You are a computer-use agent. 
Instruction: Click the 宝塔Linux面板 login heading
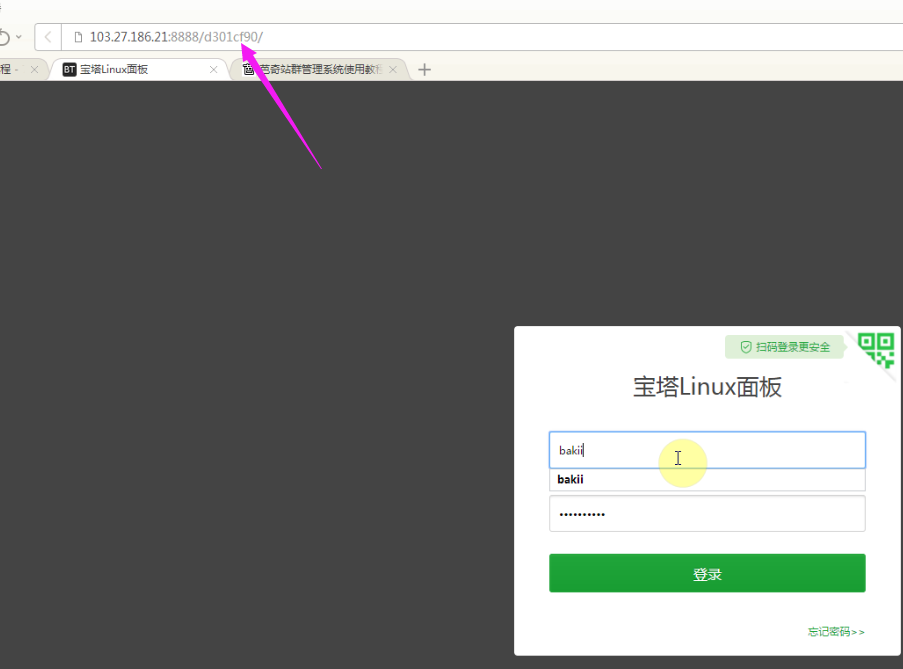pos(707,387)
